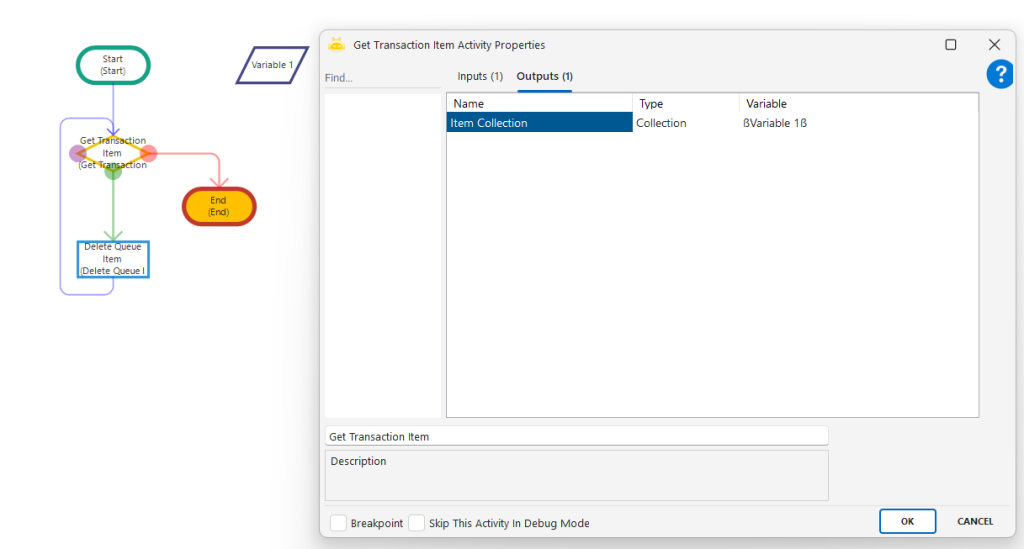The width and height of the screenshot is (1024, 549).
Task: Click the green connector dot below diamond
Action: click(x=113, y=172)
